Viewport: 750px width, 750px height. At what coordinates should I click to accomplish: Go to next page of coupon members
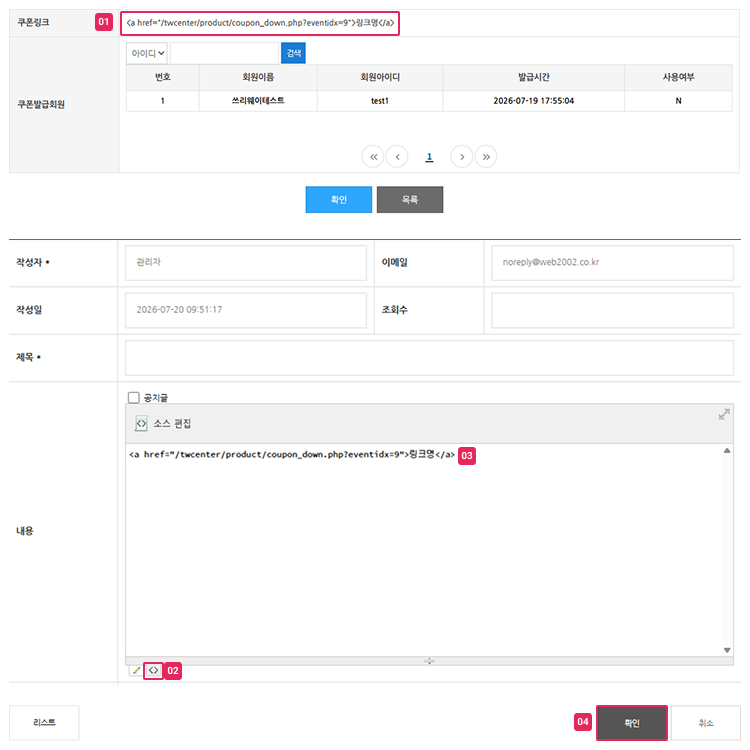coord(462,157)
